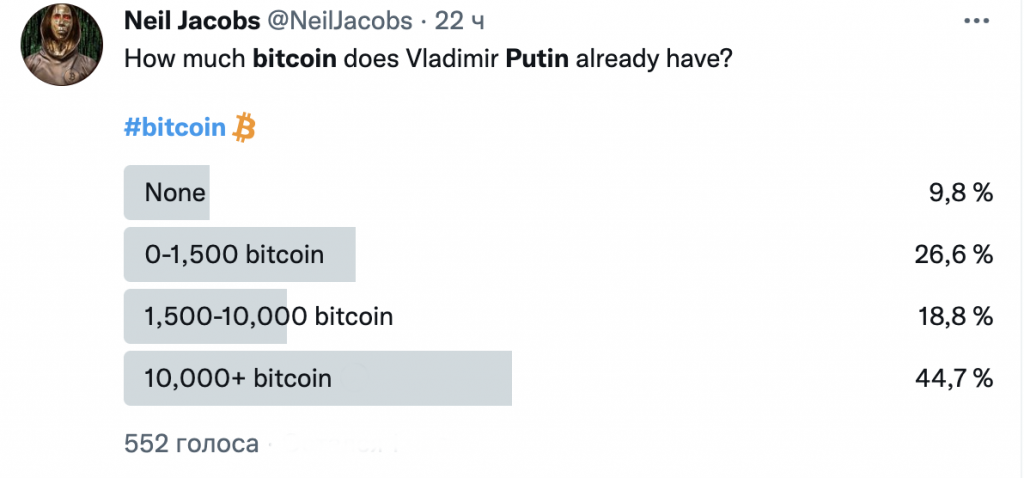The image size is (1024, 478).
Task: Click the bold word Putin in question
Action: [537, 60]
